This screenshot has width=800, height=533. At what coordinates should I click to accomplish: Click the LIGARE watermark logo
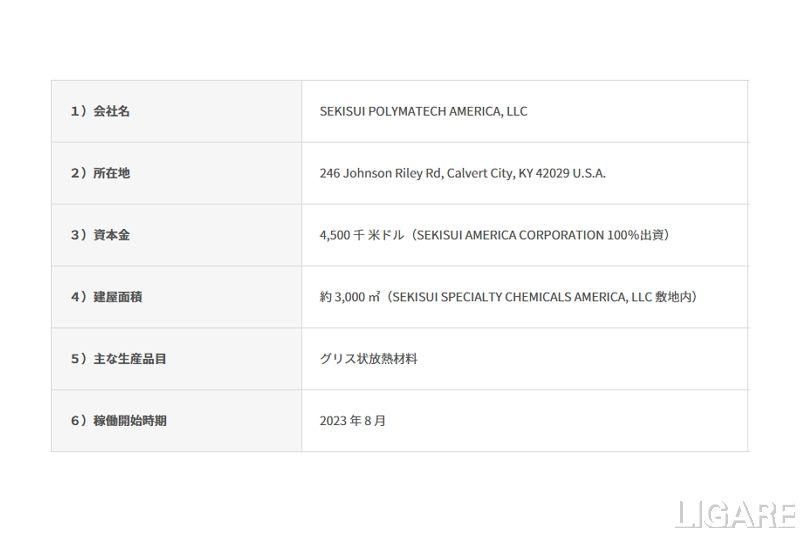tap(736, 514)
